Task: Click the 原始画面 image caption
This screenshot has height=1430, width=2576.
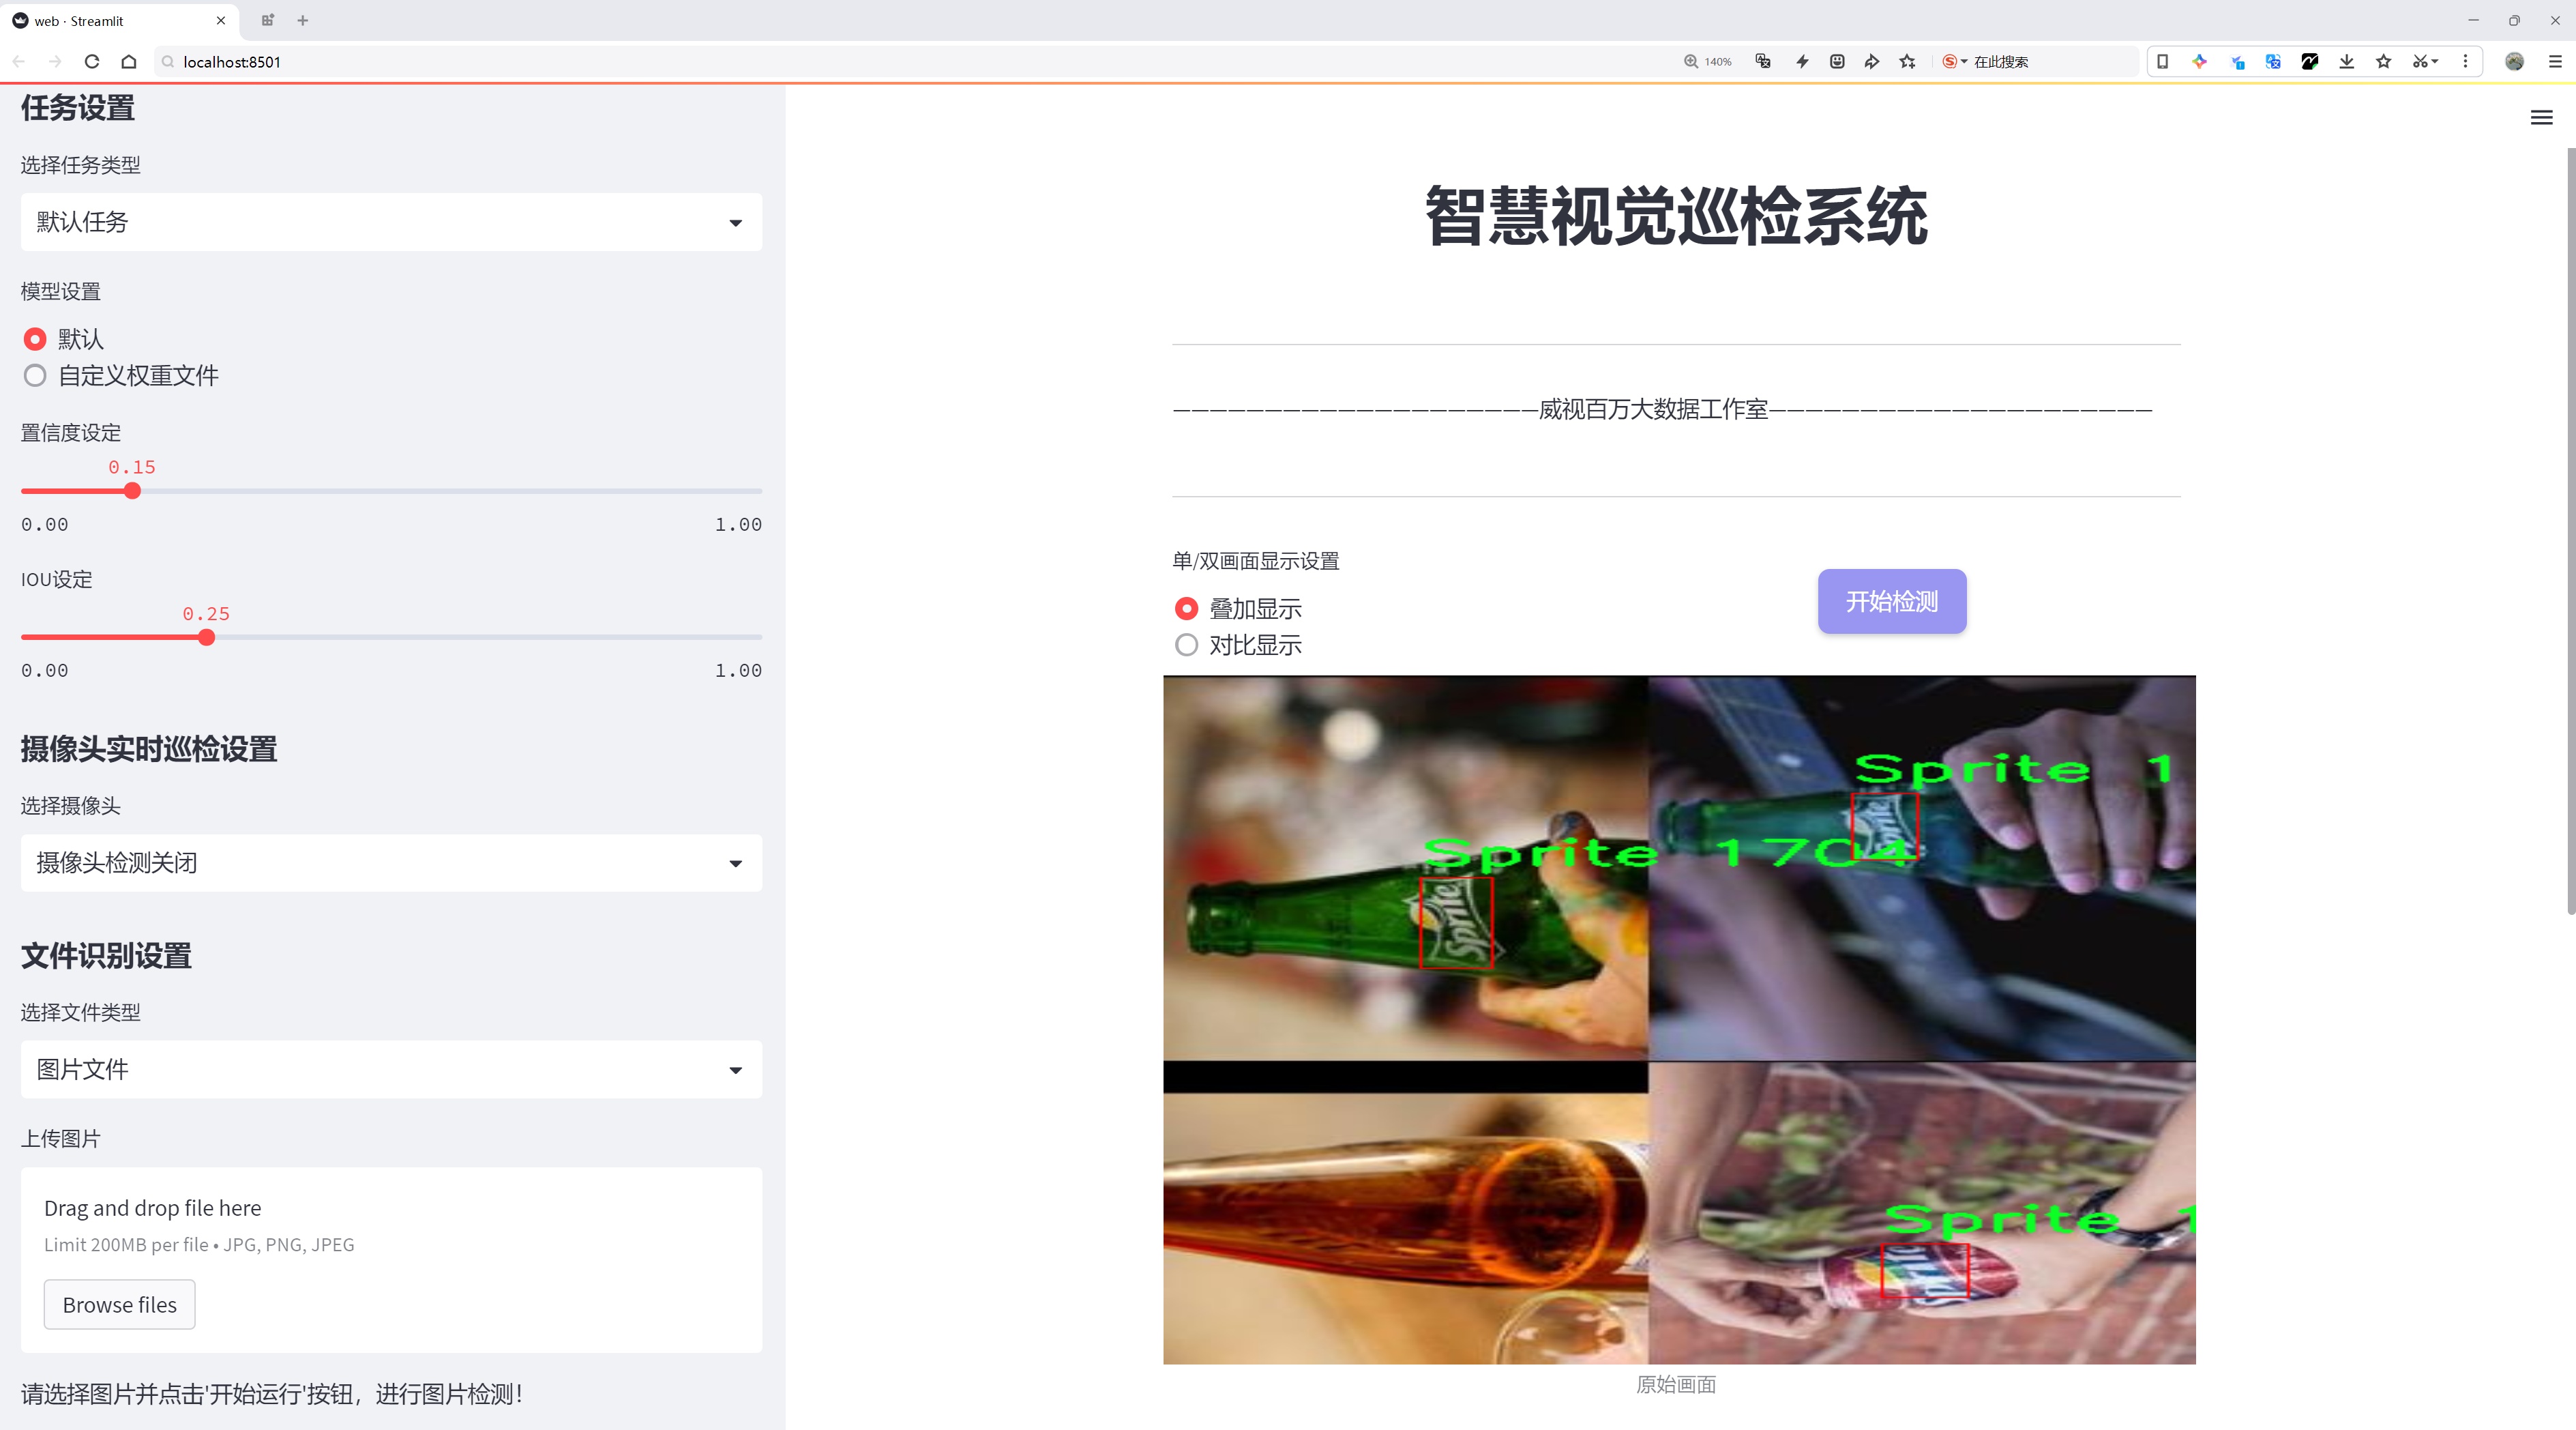Action: tap(1676, 1384)
